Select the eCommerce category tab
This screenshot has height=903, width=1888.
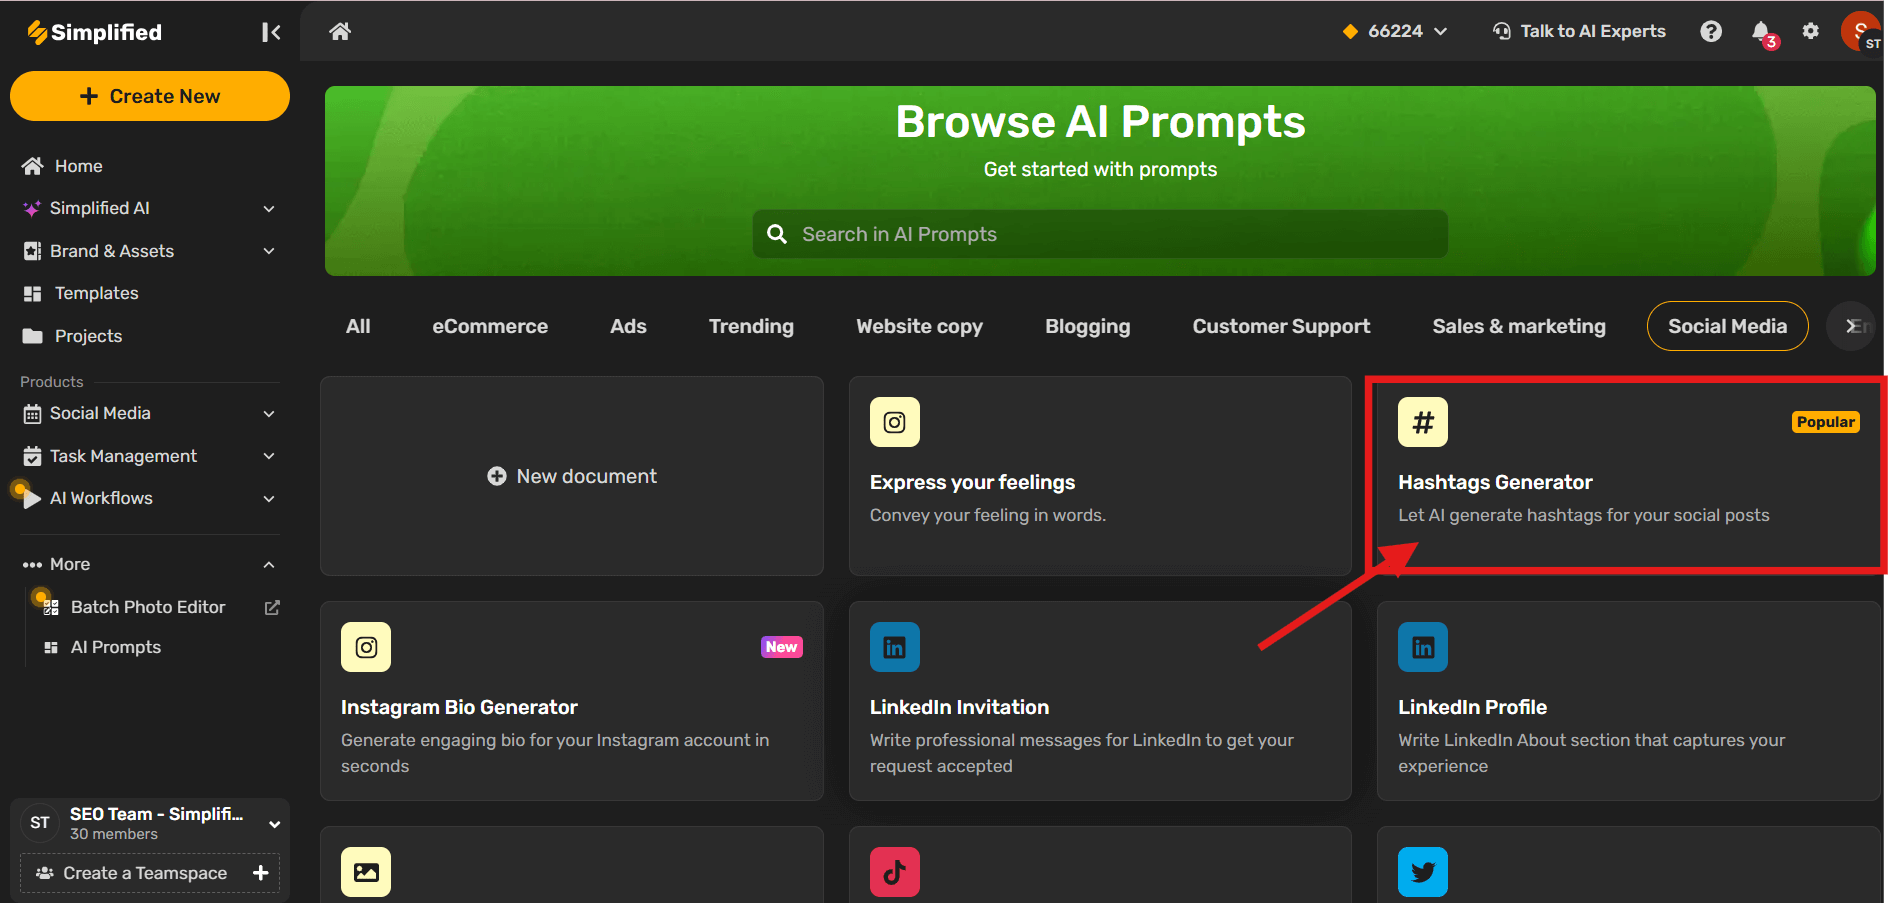click(490, 326)
